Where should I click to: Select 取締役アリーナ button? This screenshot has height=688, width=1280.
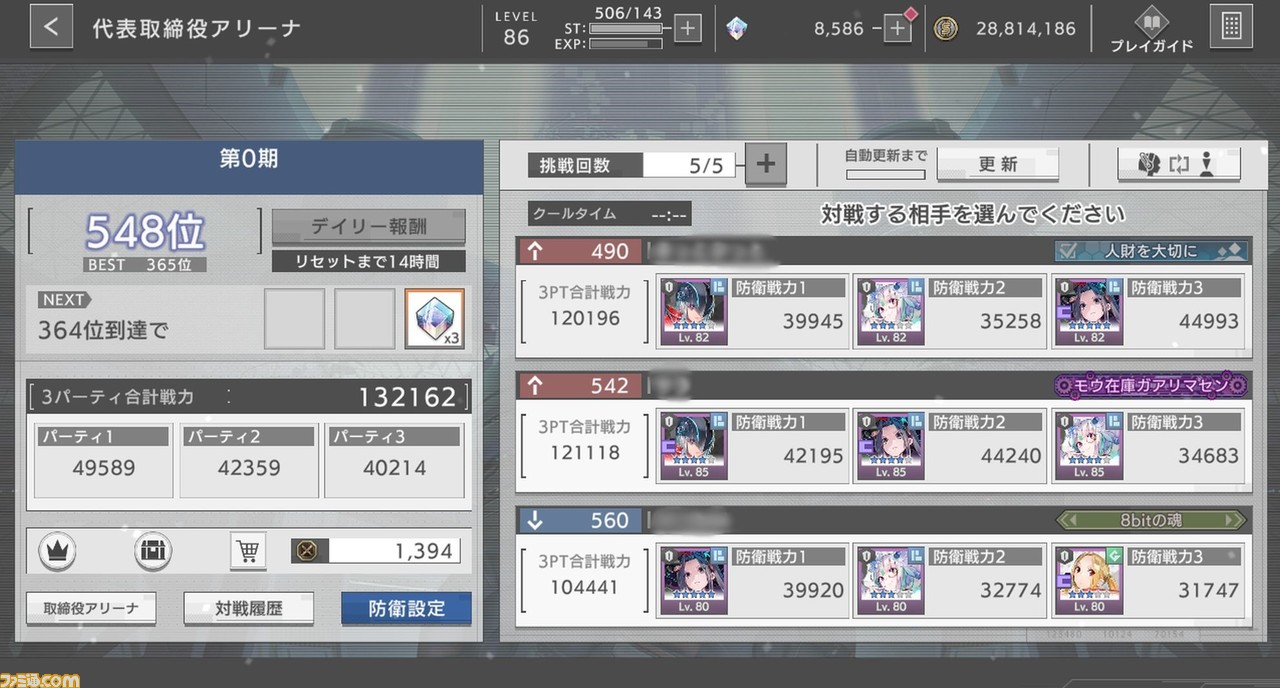pos(91,608)
